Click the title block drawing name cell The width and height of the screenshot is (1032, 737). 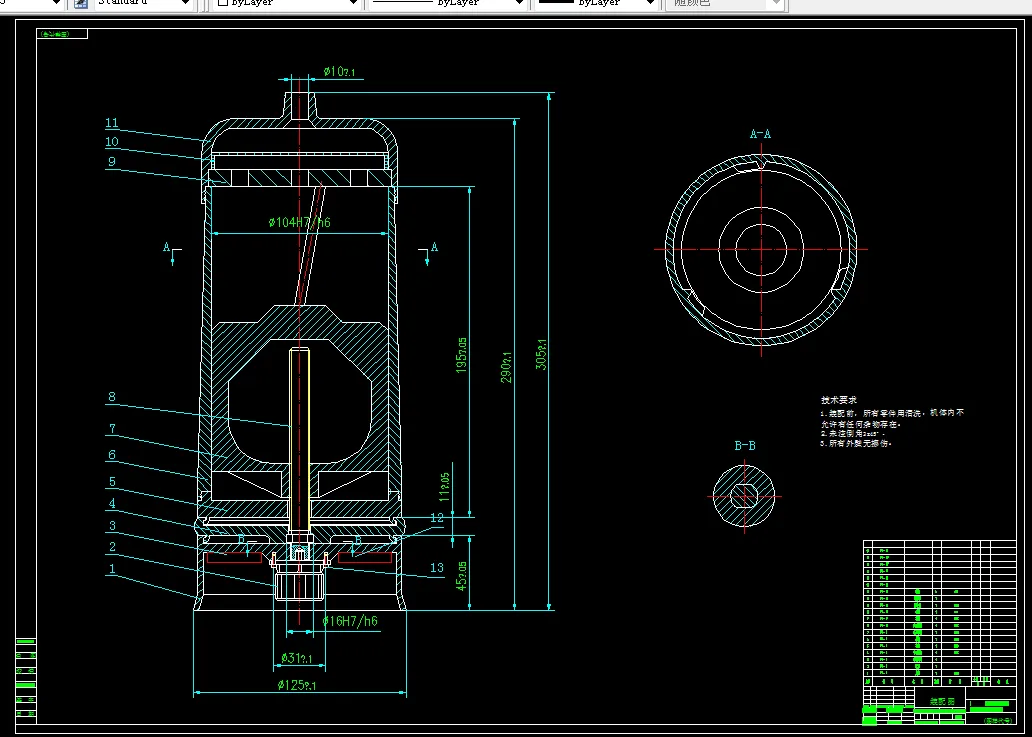942,702
